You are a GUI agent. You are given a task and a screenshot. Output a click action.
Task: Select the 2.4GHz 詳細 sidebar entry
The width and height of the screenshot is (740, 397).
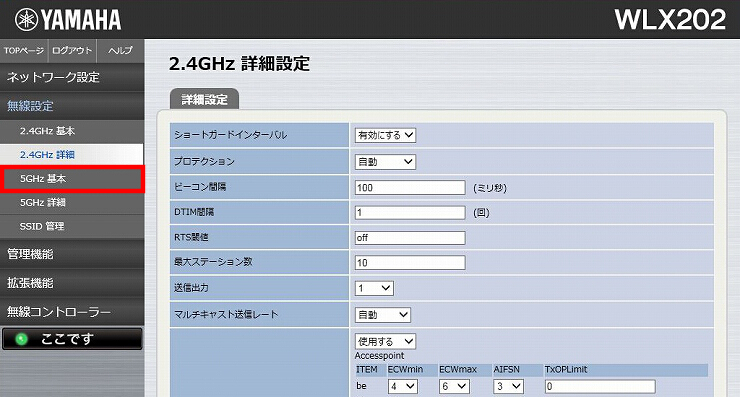click(72, 155)
